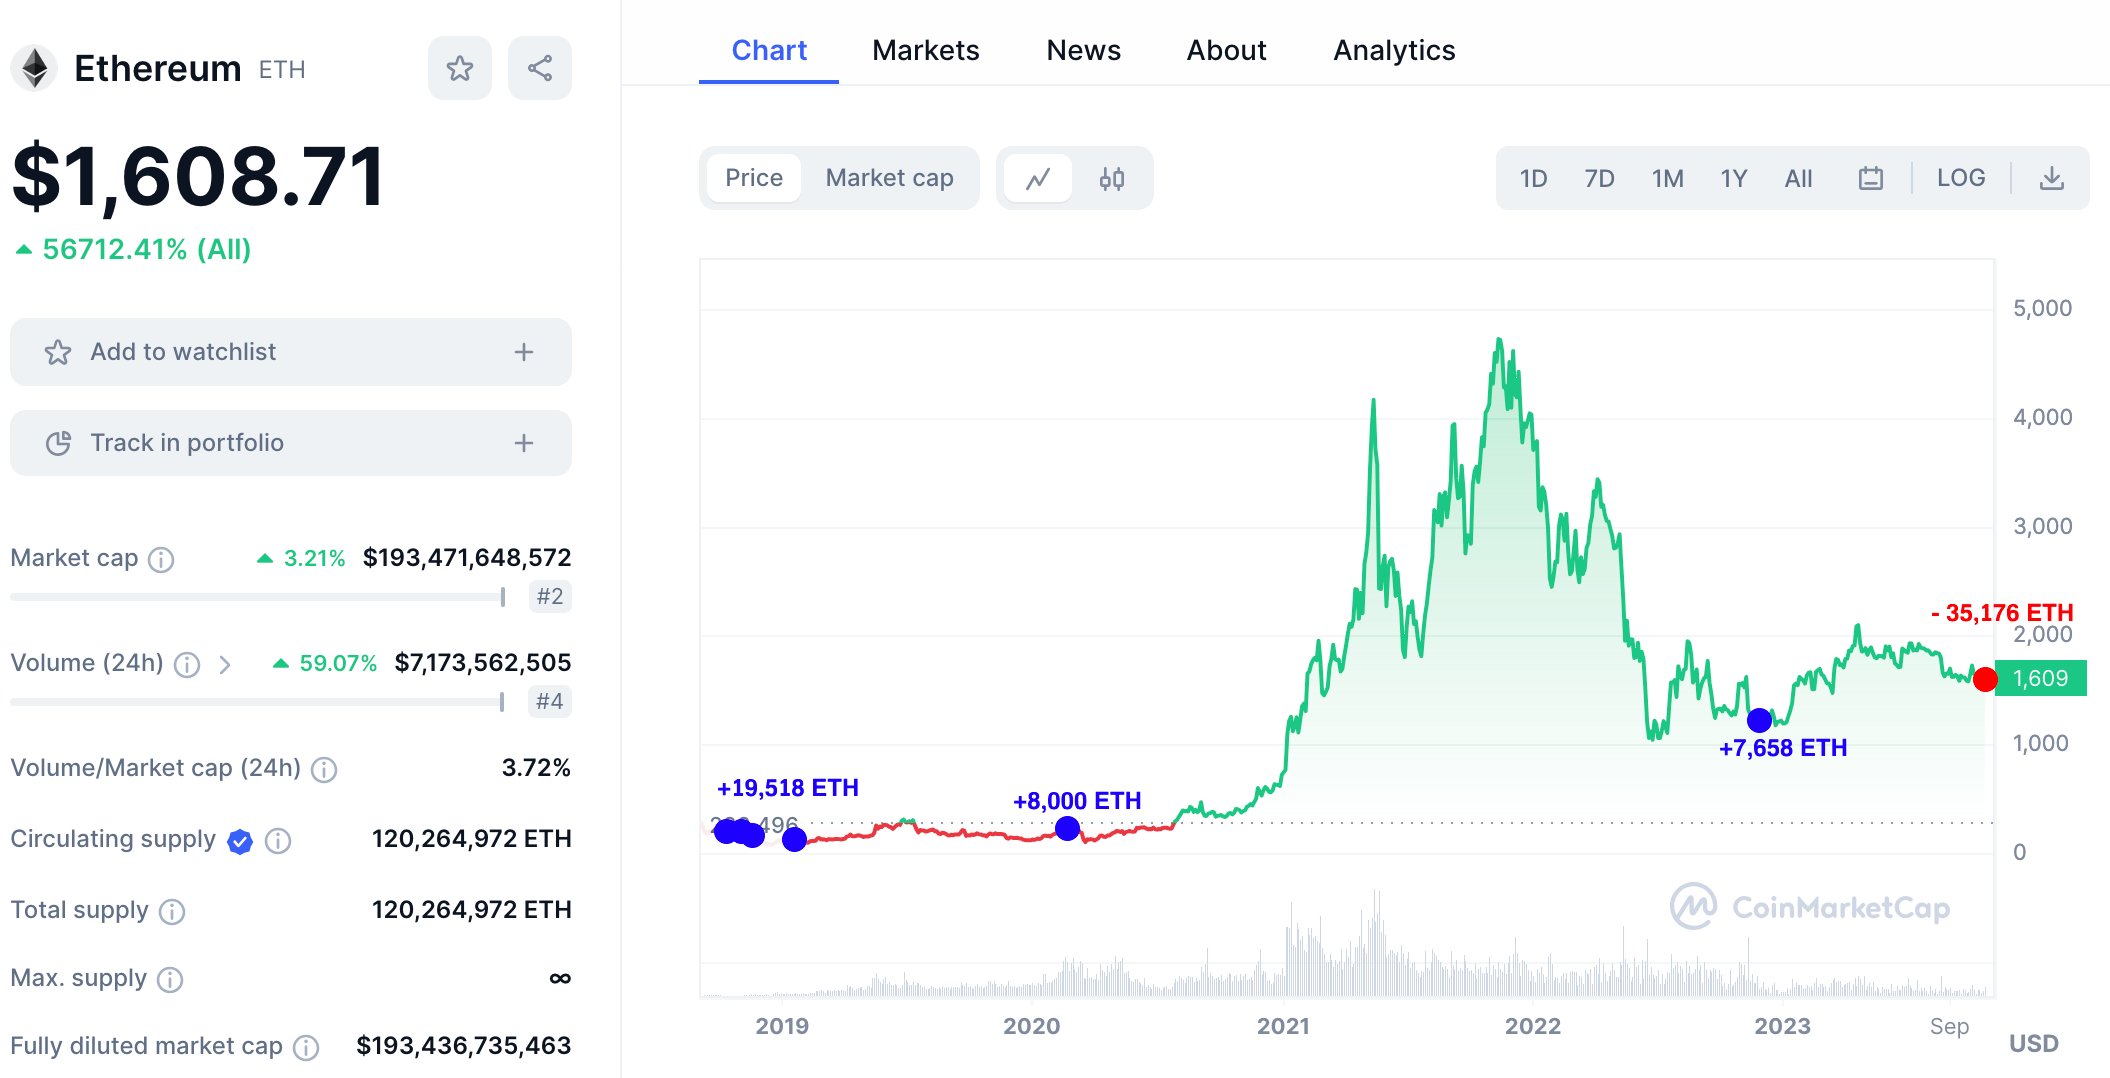Screen dimensions: 2110x1078
Task: Select the star favorite icon next to Ethereum
Action: click(x=459, y=67)
